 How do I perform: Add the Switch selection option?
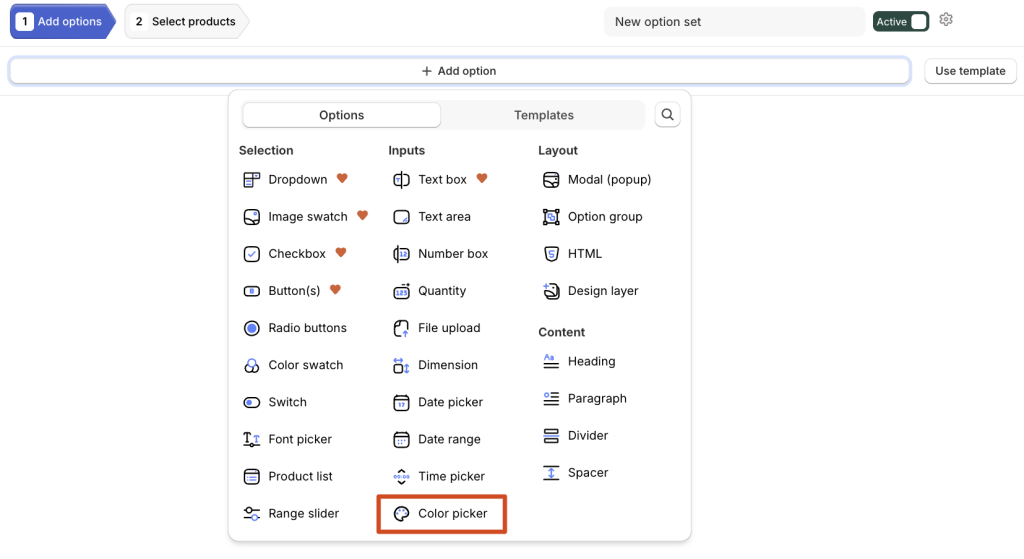point(274,402)
